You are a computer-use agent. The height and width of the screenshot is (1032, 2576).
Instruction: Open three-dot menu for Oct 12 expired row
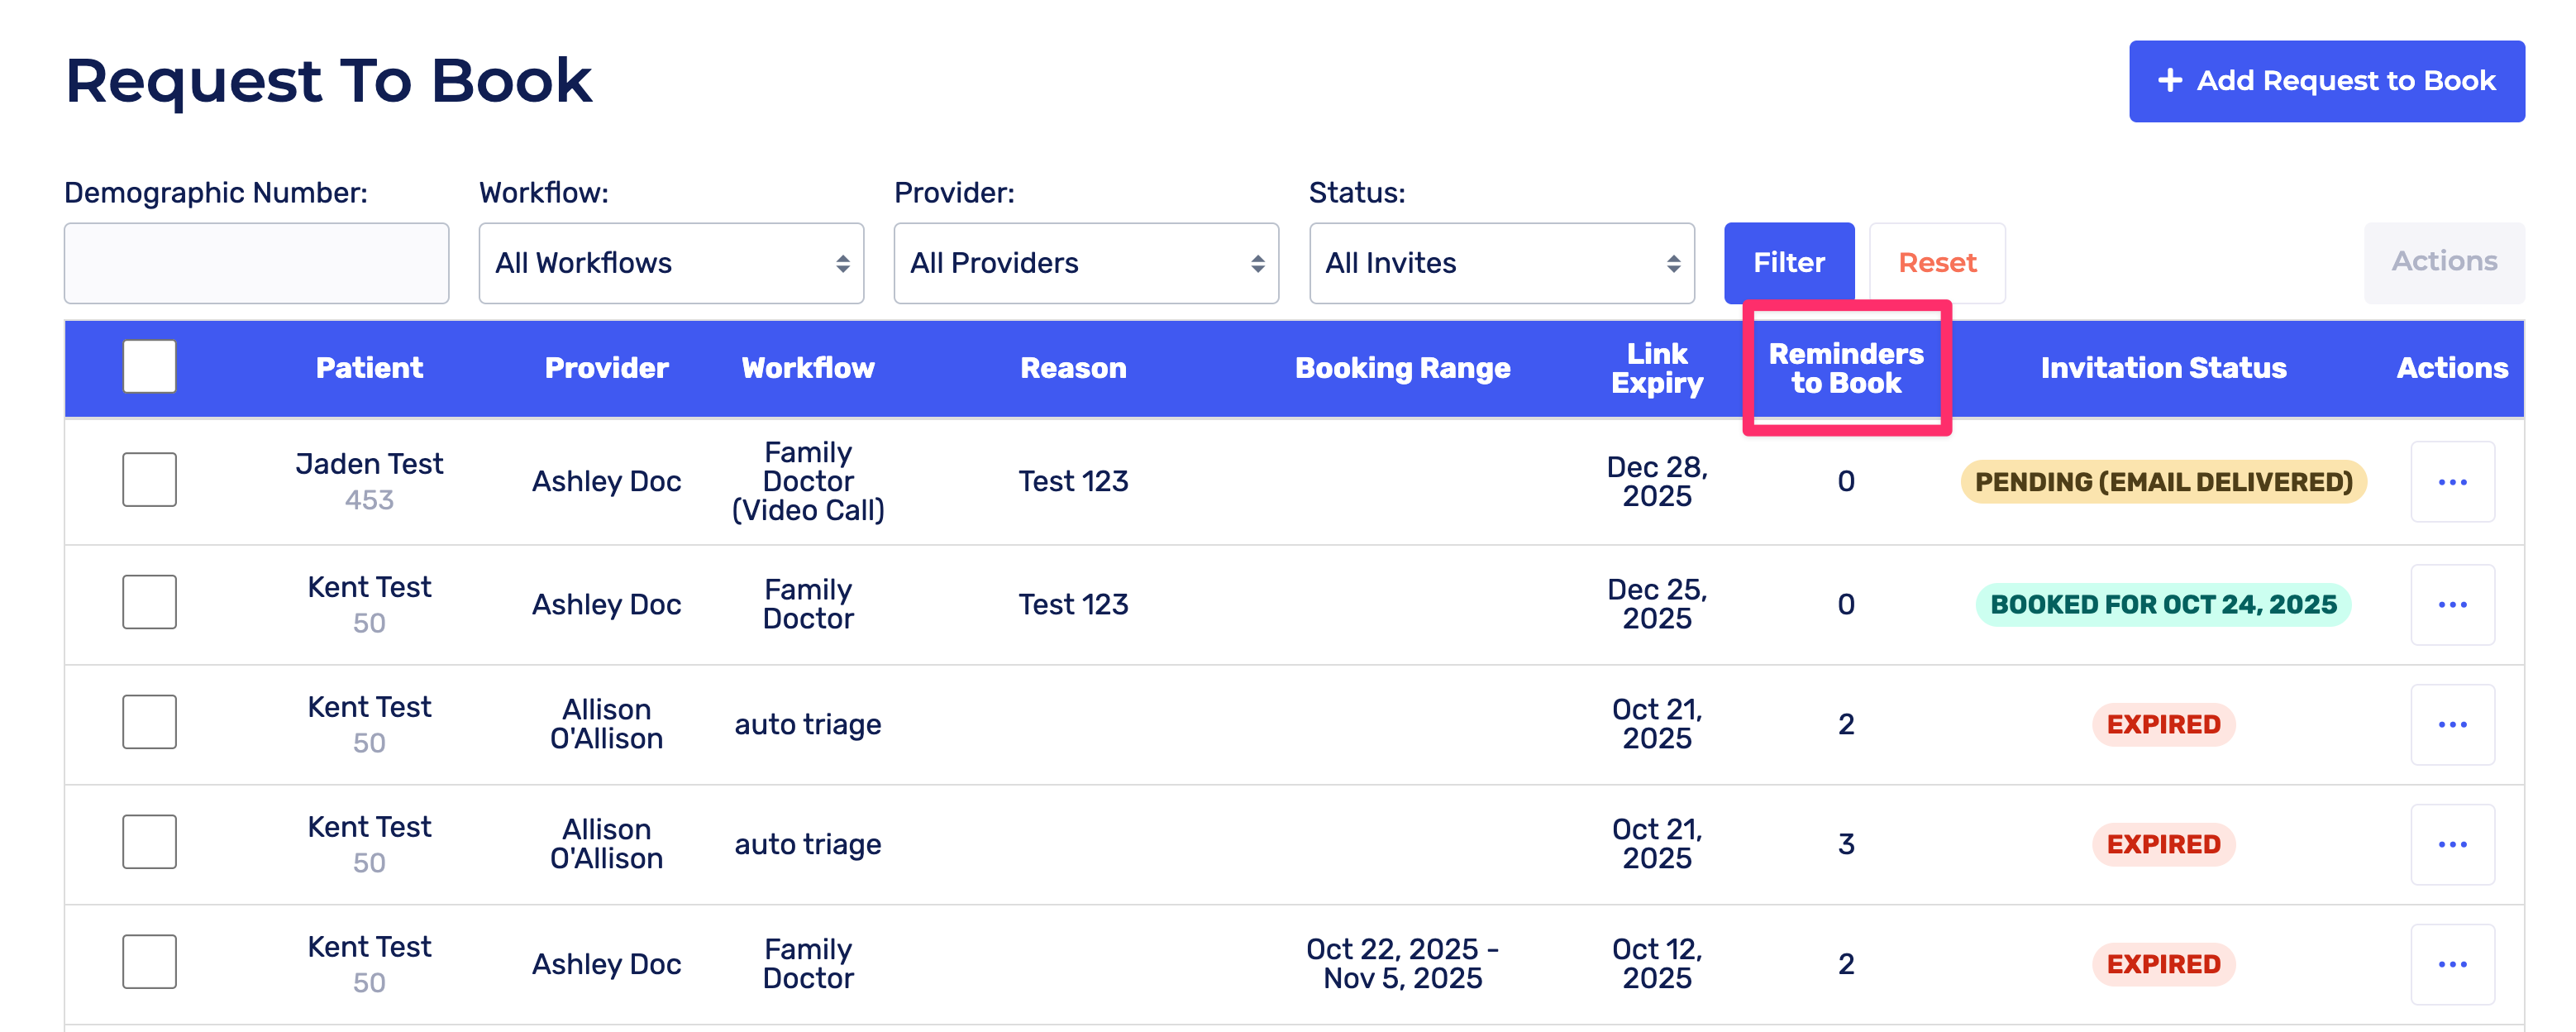pos(2451,964)
